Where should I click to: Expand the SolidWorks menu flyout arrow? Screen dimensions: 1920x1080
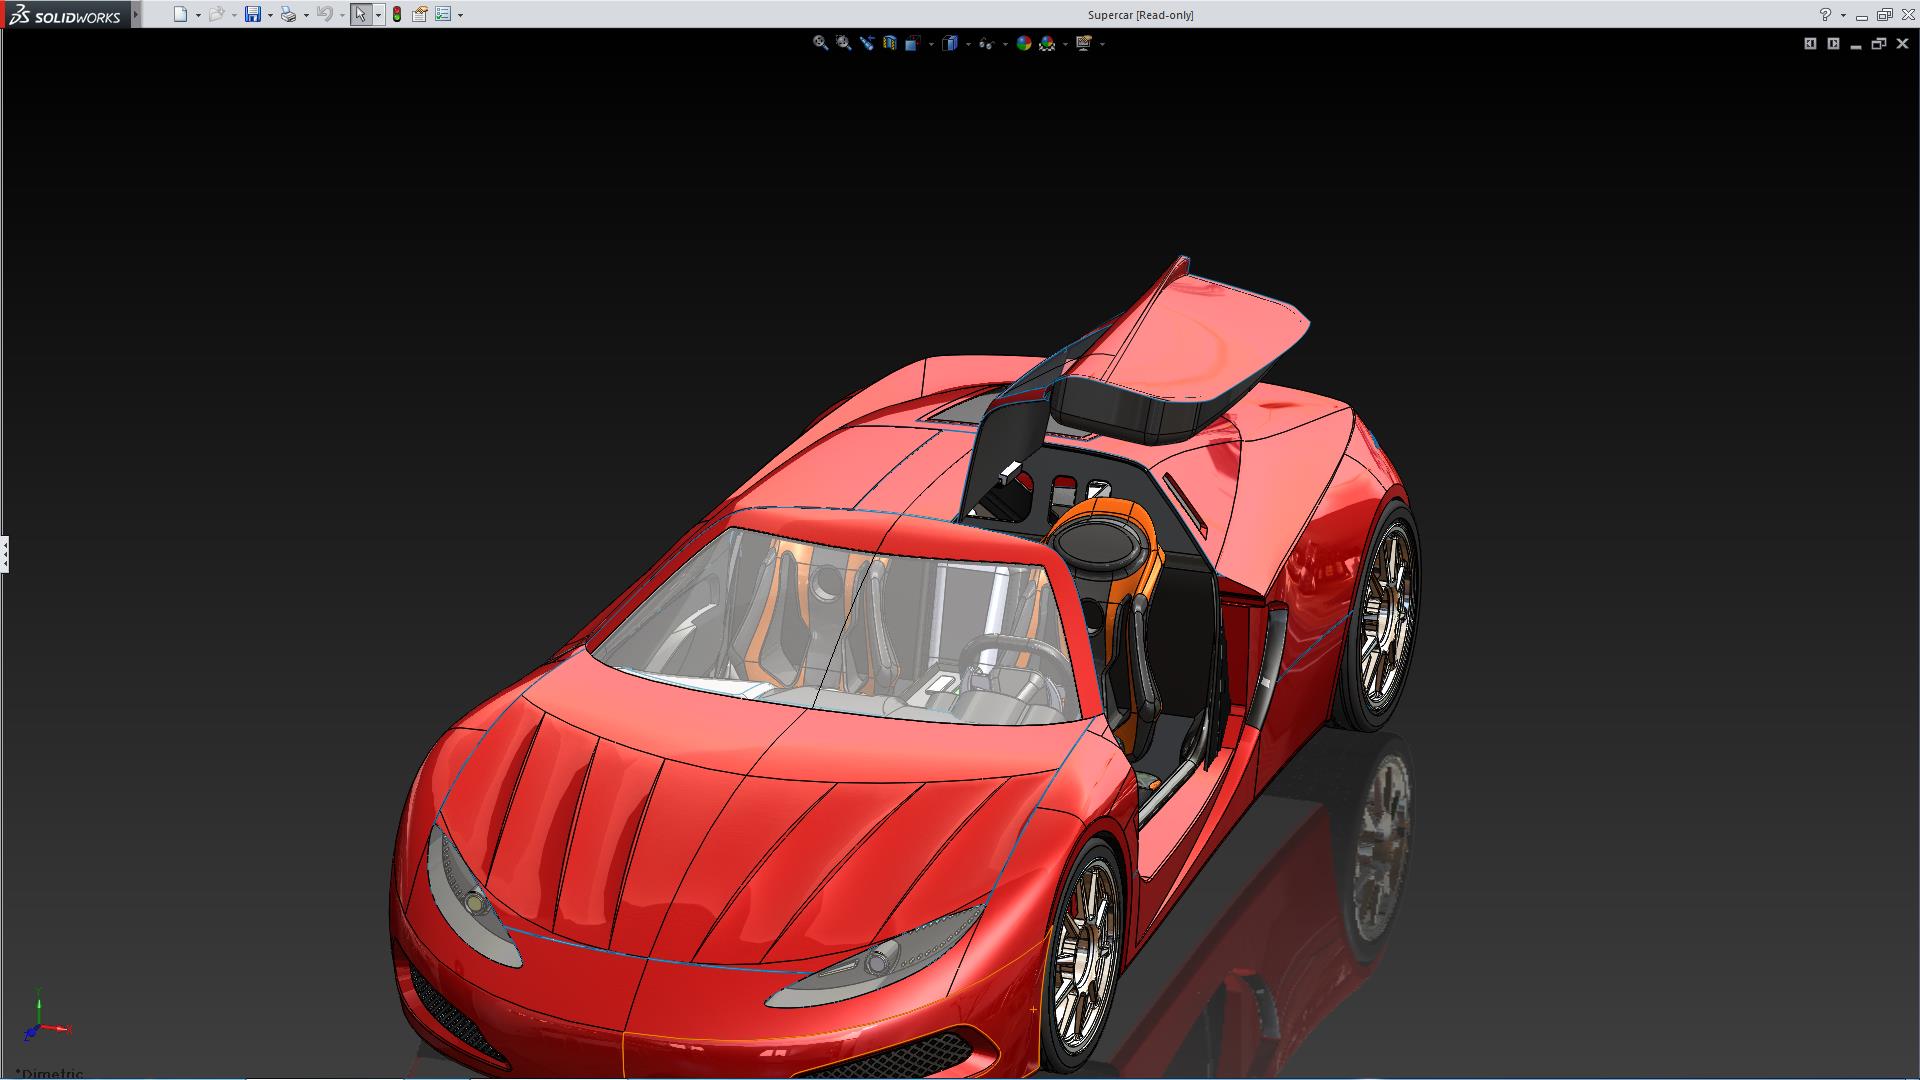pyautogui.click(x=136, y=14)
